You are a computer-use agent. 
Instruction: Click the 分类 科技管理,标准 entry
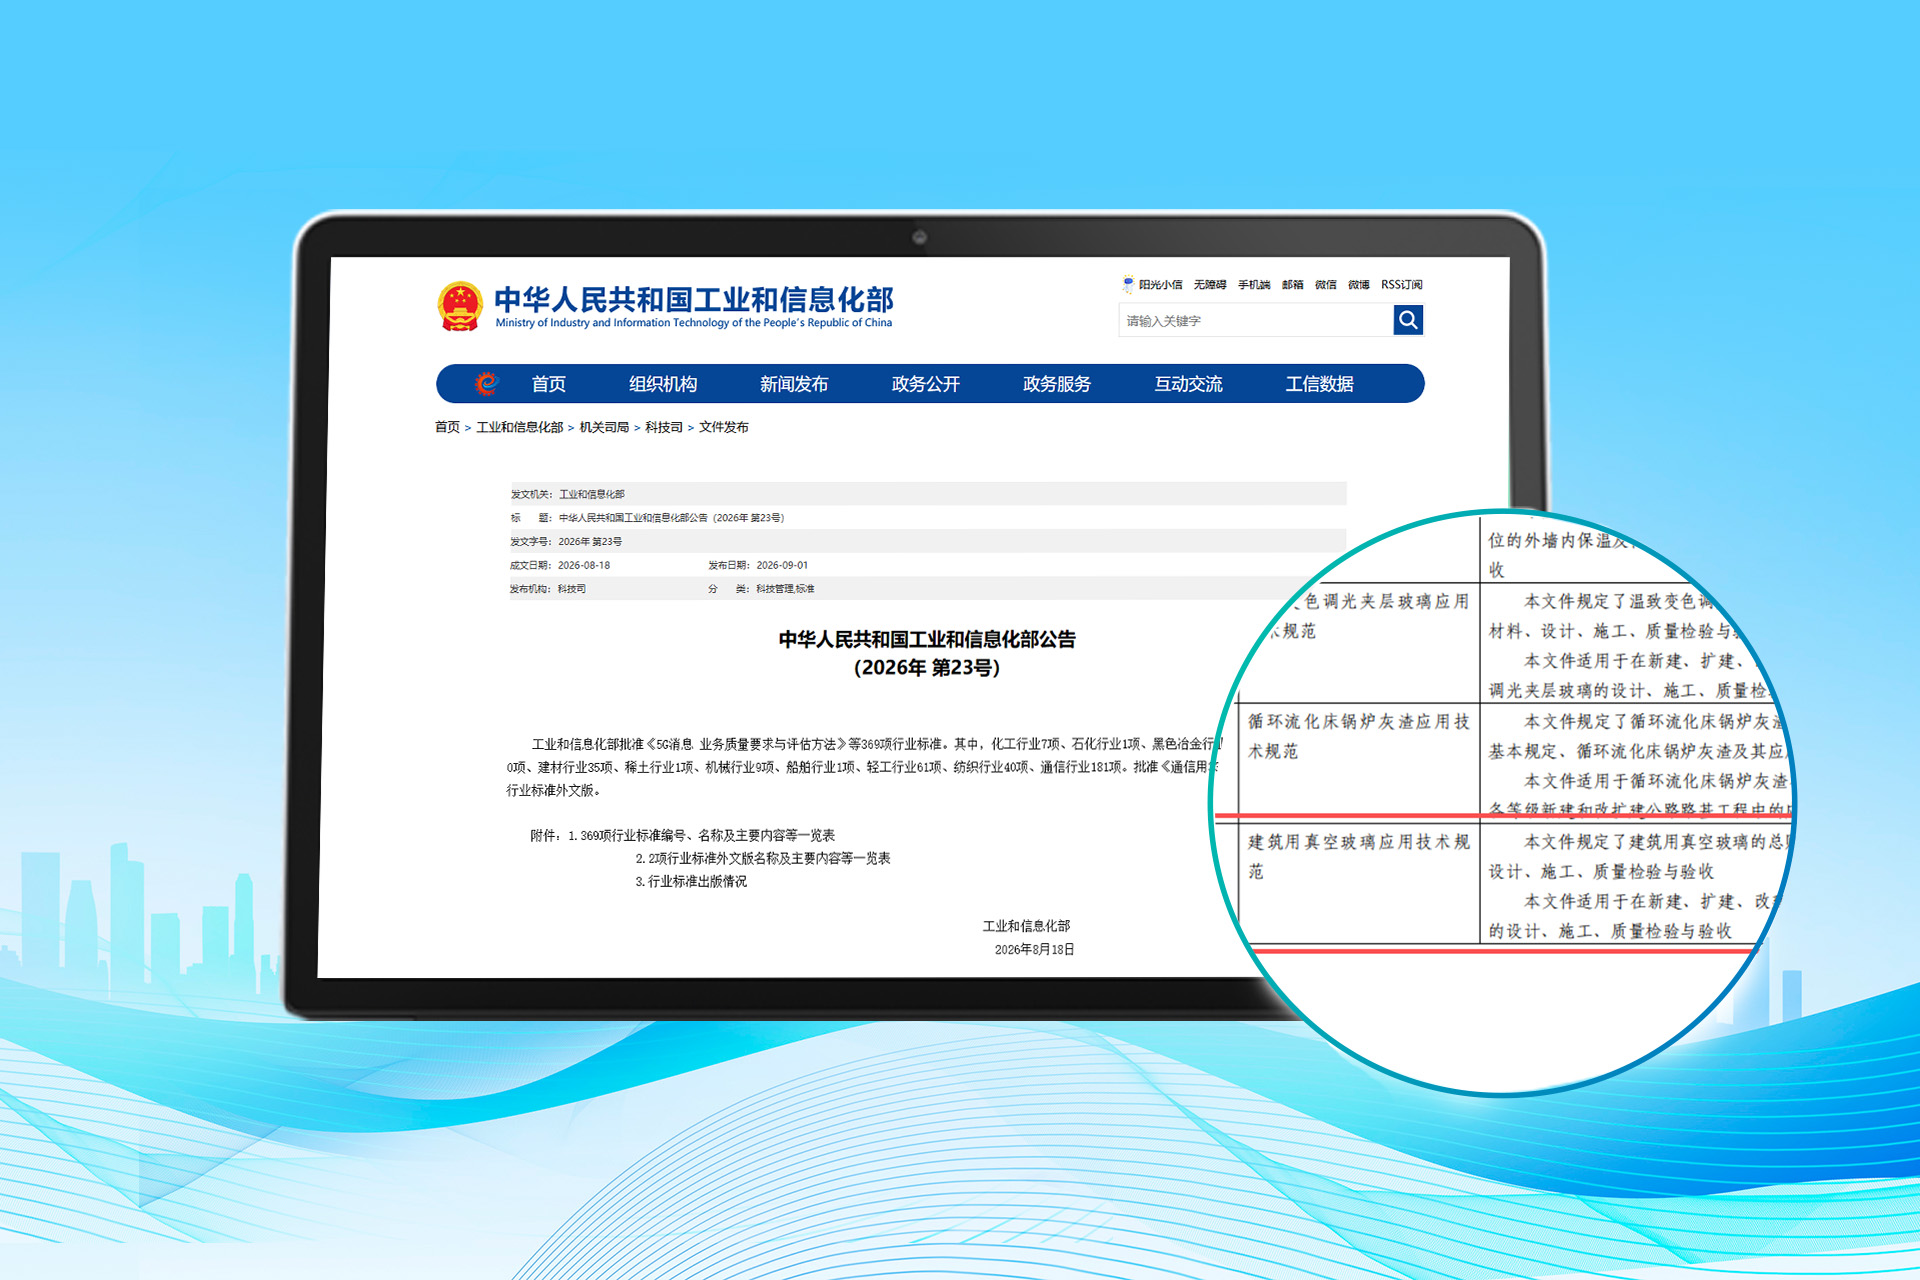click(761, 589)
